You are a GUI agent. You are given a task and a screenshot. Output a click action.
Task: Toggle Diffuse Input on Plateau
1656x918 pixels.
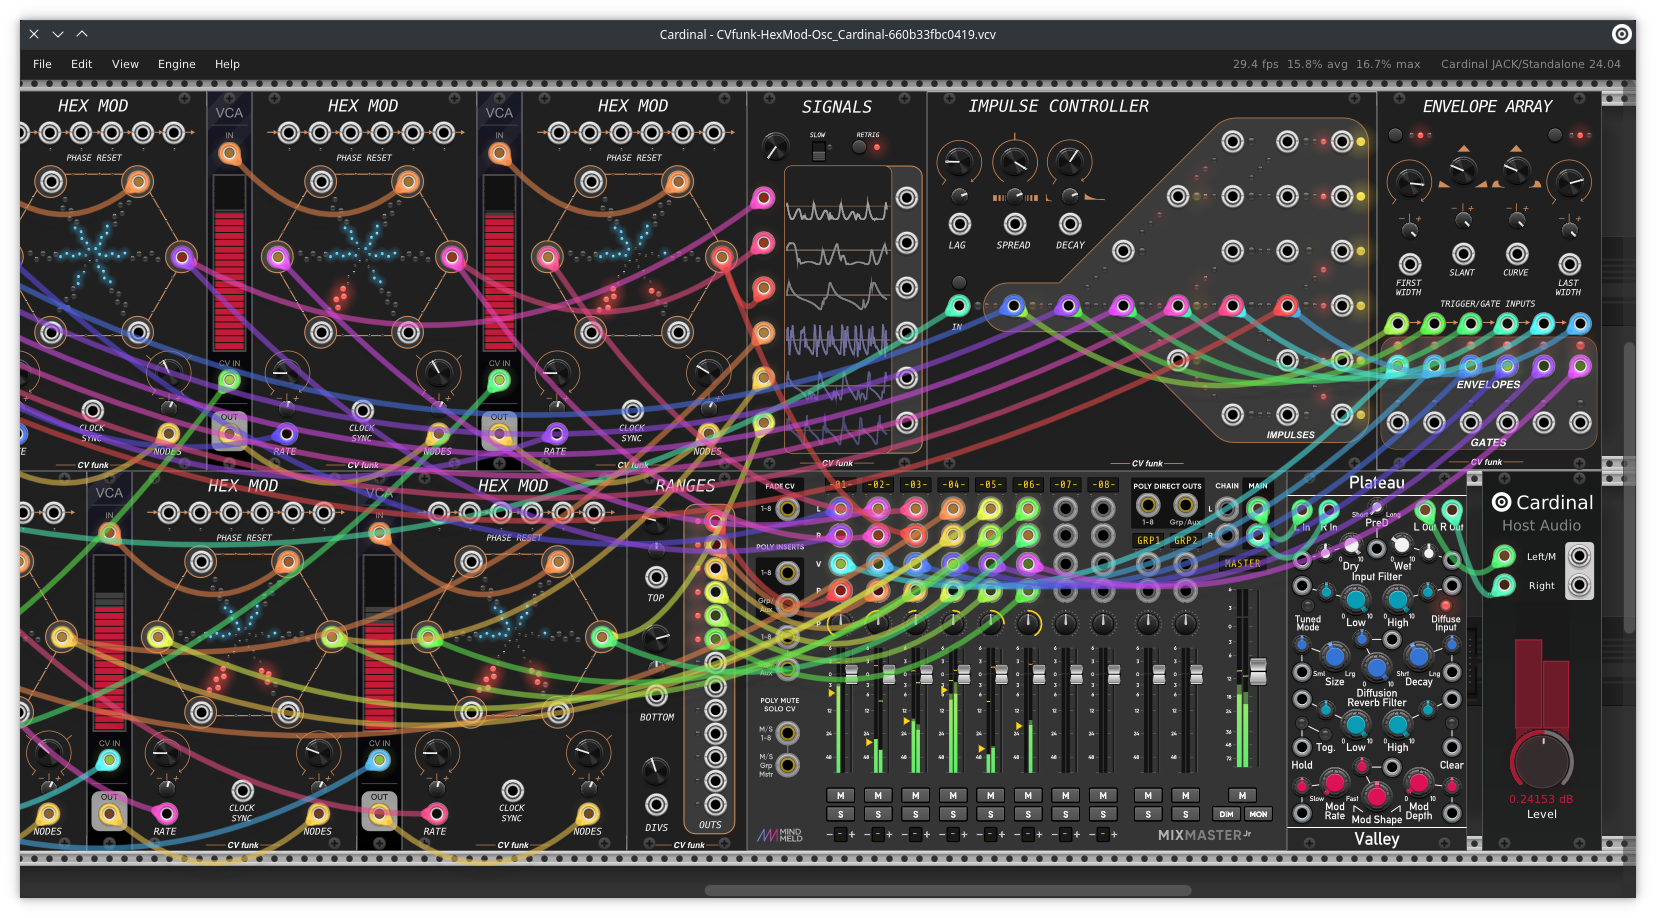[x=1445, y=606]
